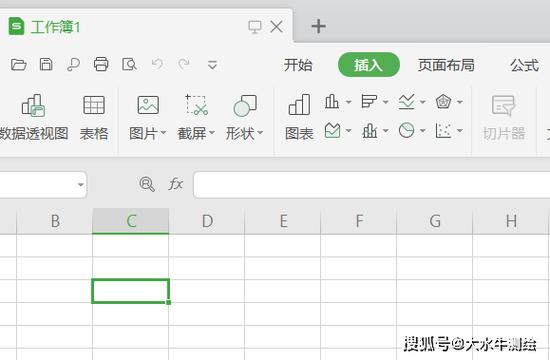This screenshot has height=360, width=550.
Task: Expand the quick access toolbar customize arrow
Action: click(x=212, y=65)
